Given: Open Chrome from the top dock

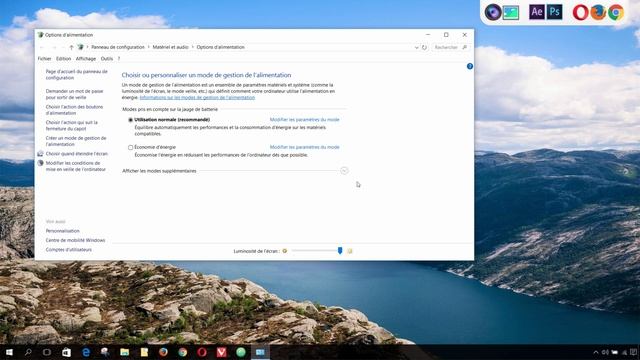Looking at the screenshot, I should [x=616, y=13].
